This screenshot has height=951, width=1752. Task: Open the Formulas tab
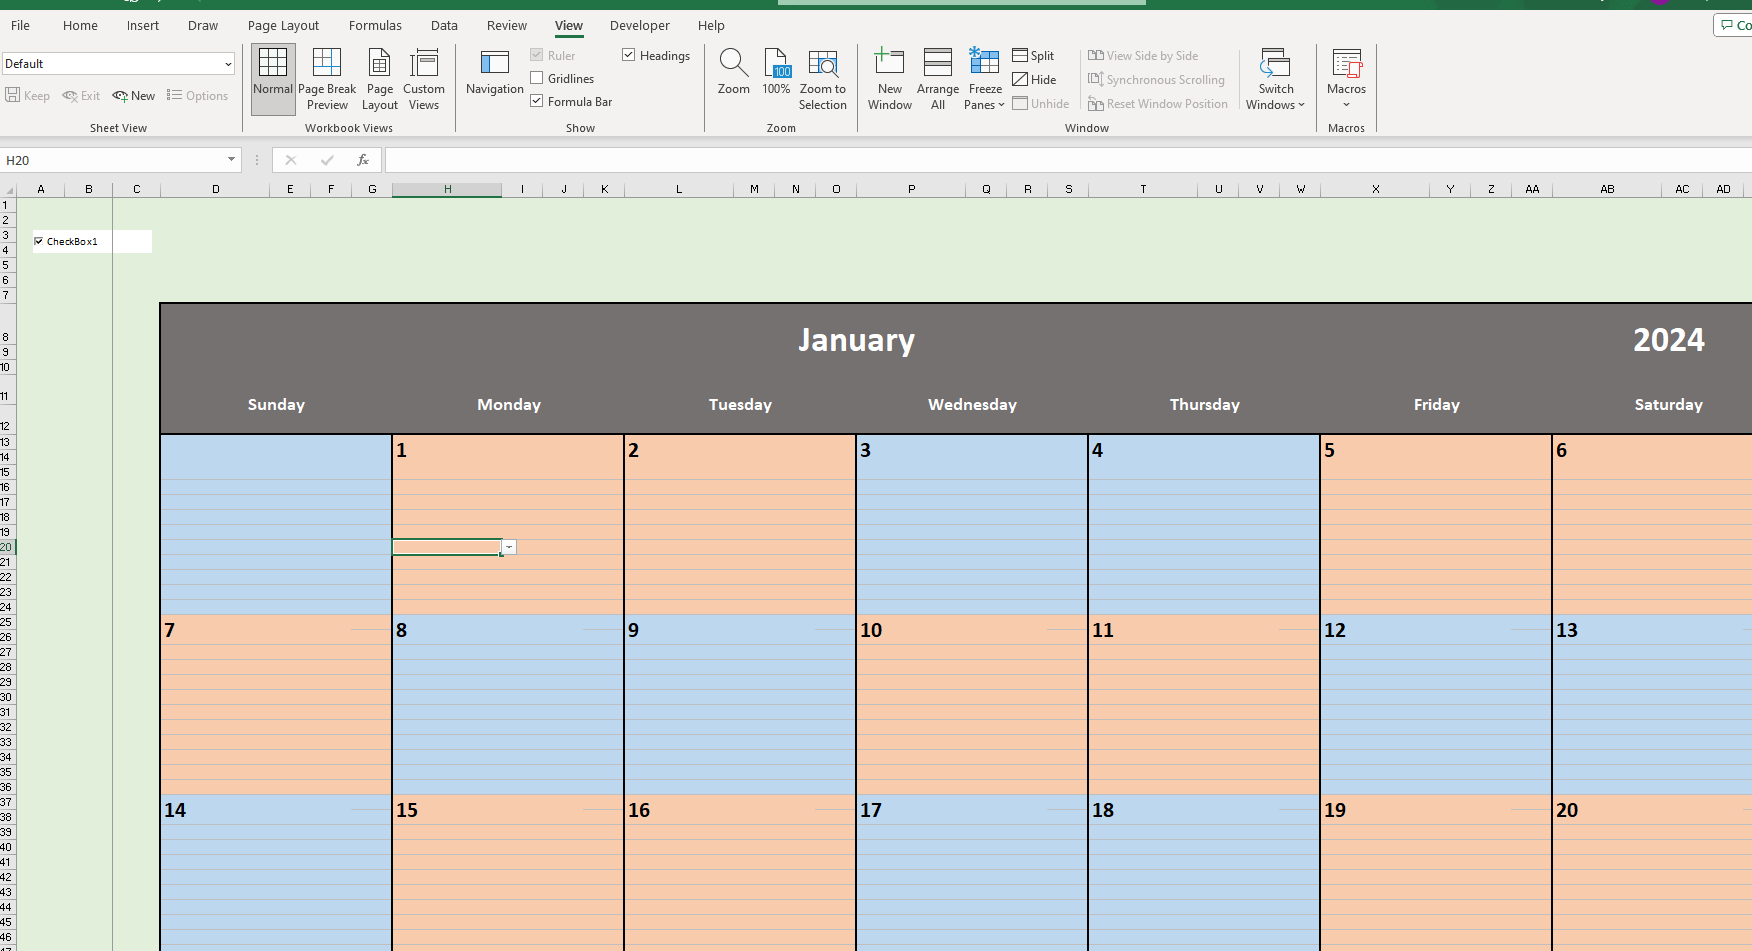[x=375, y=25]
